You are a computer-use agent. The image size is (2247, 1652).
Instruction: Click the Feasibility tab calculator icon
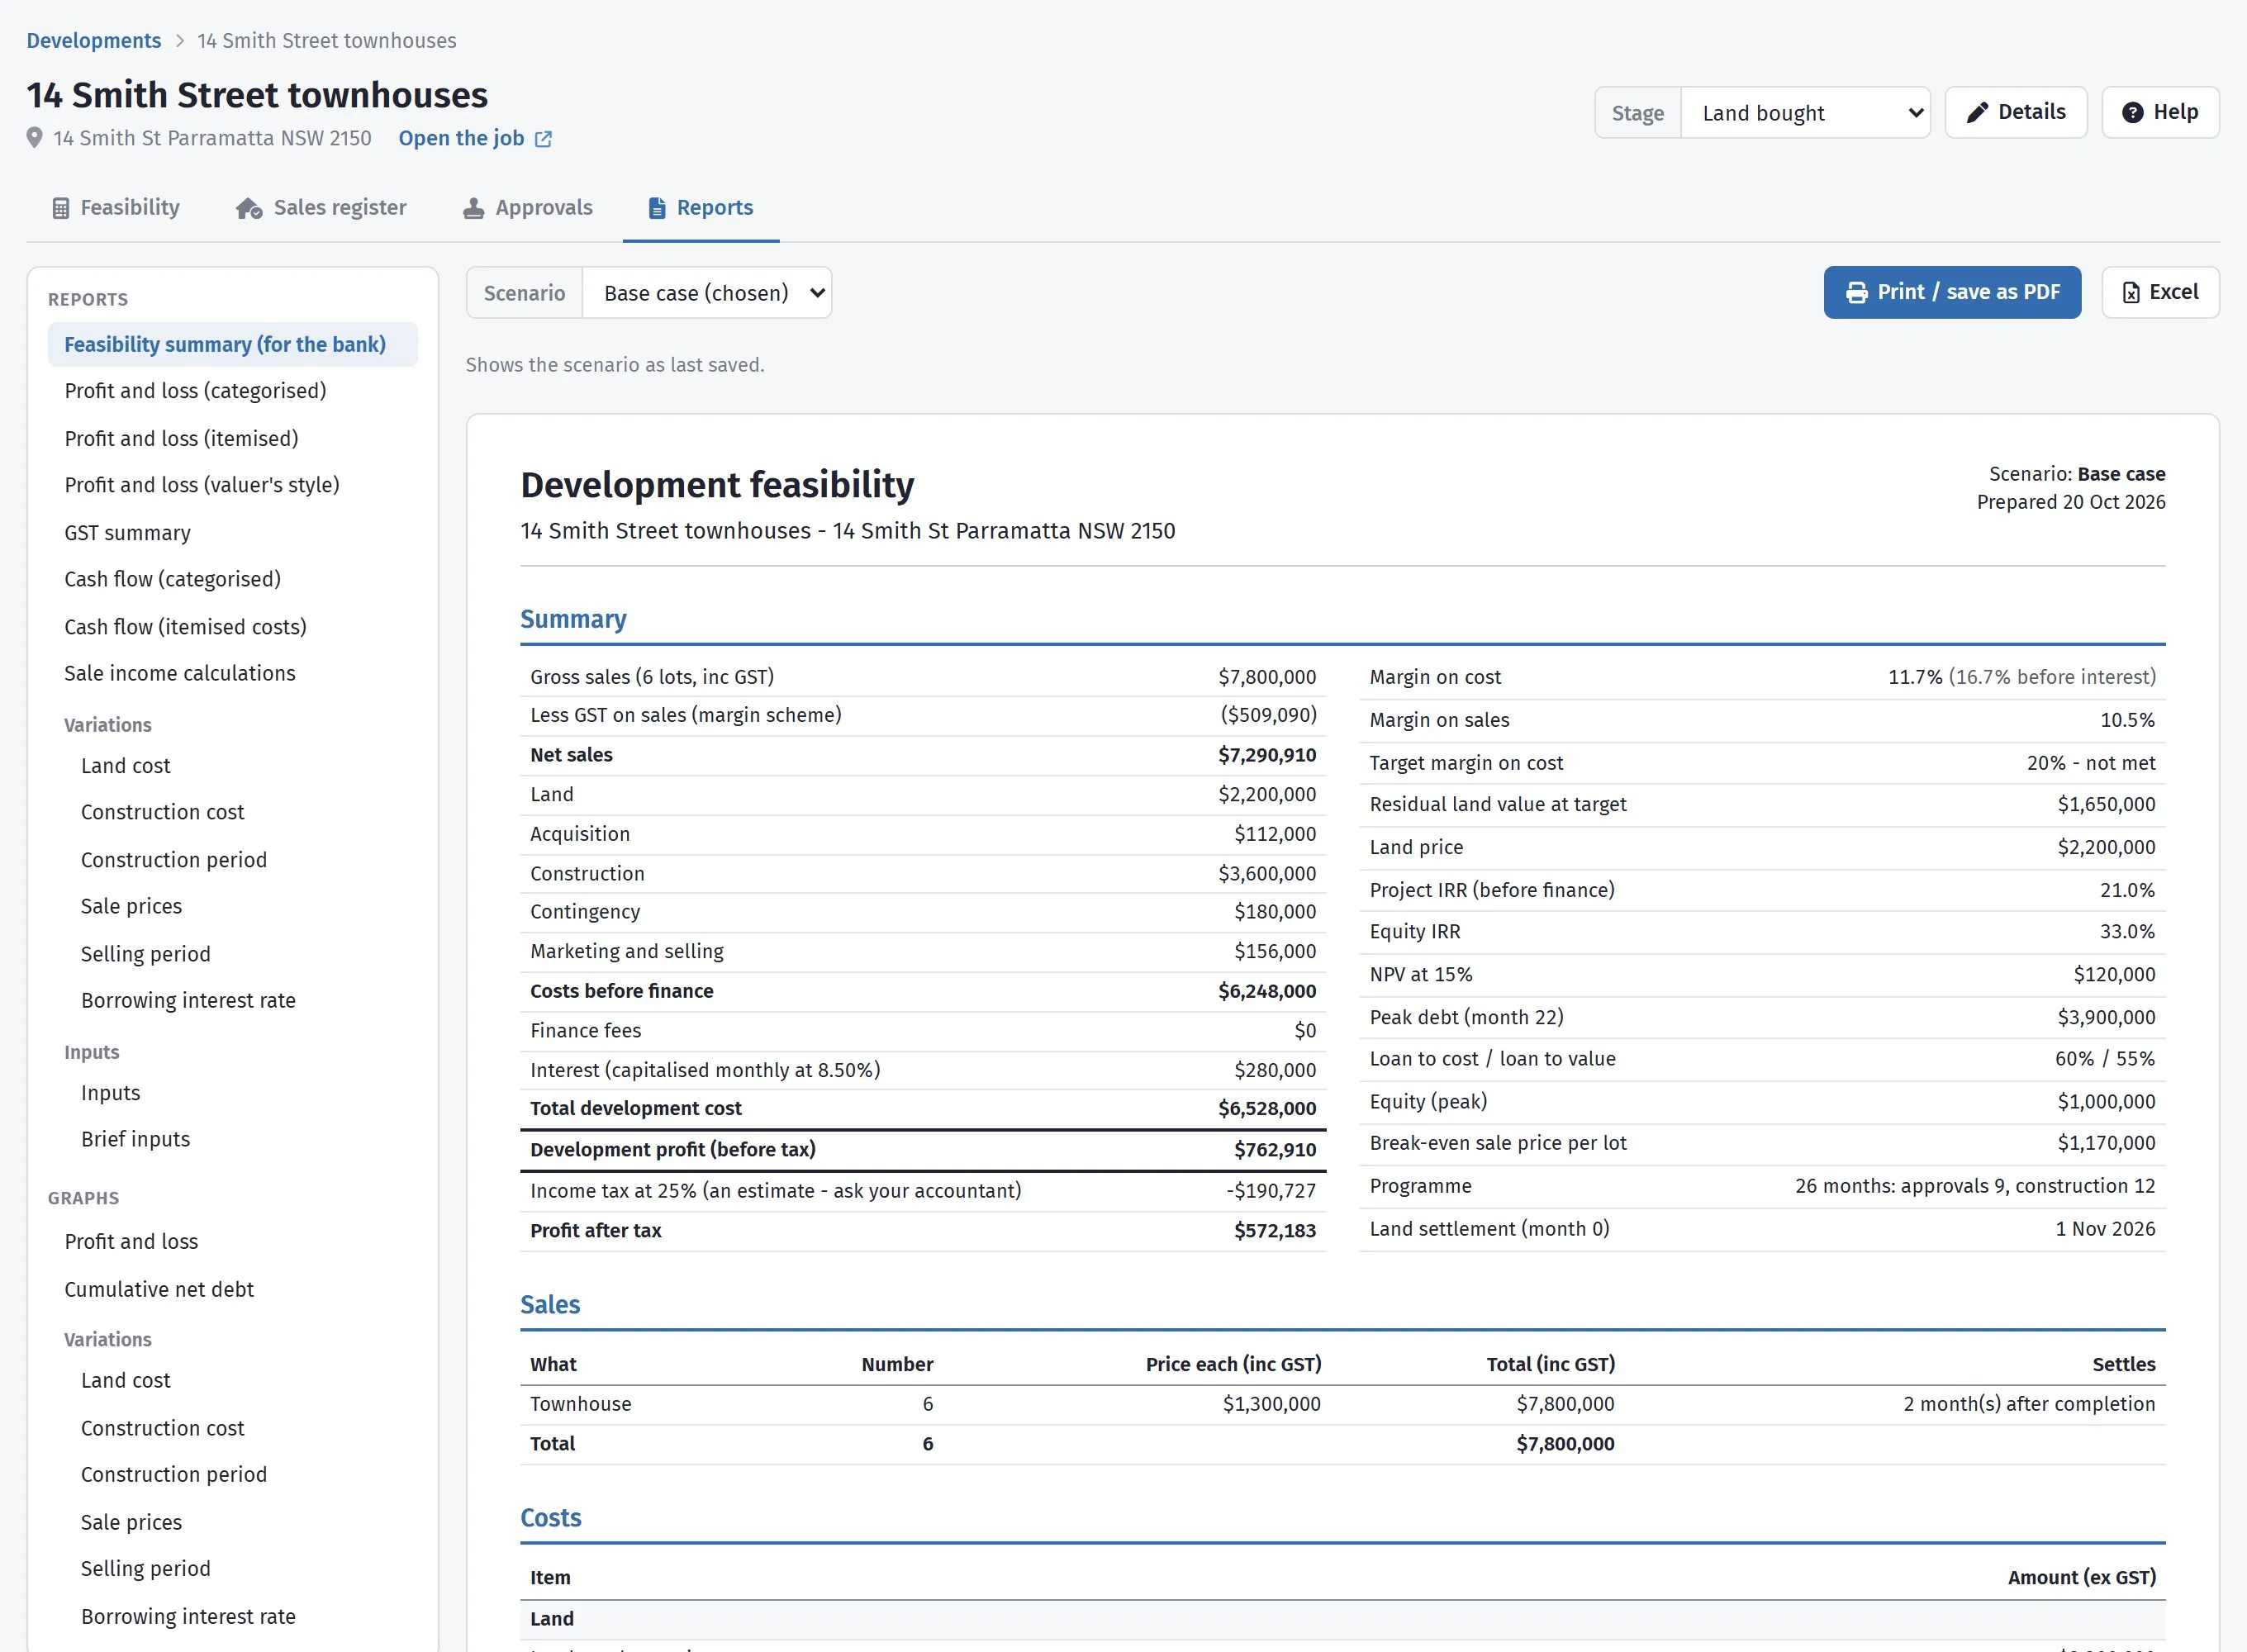pos(61,208)
